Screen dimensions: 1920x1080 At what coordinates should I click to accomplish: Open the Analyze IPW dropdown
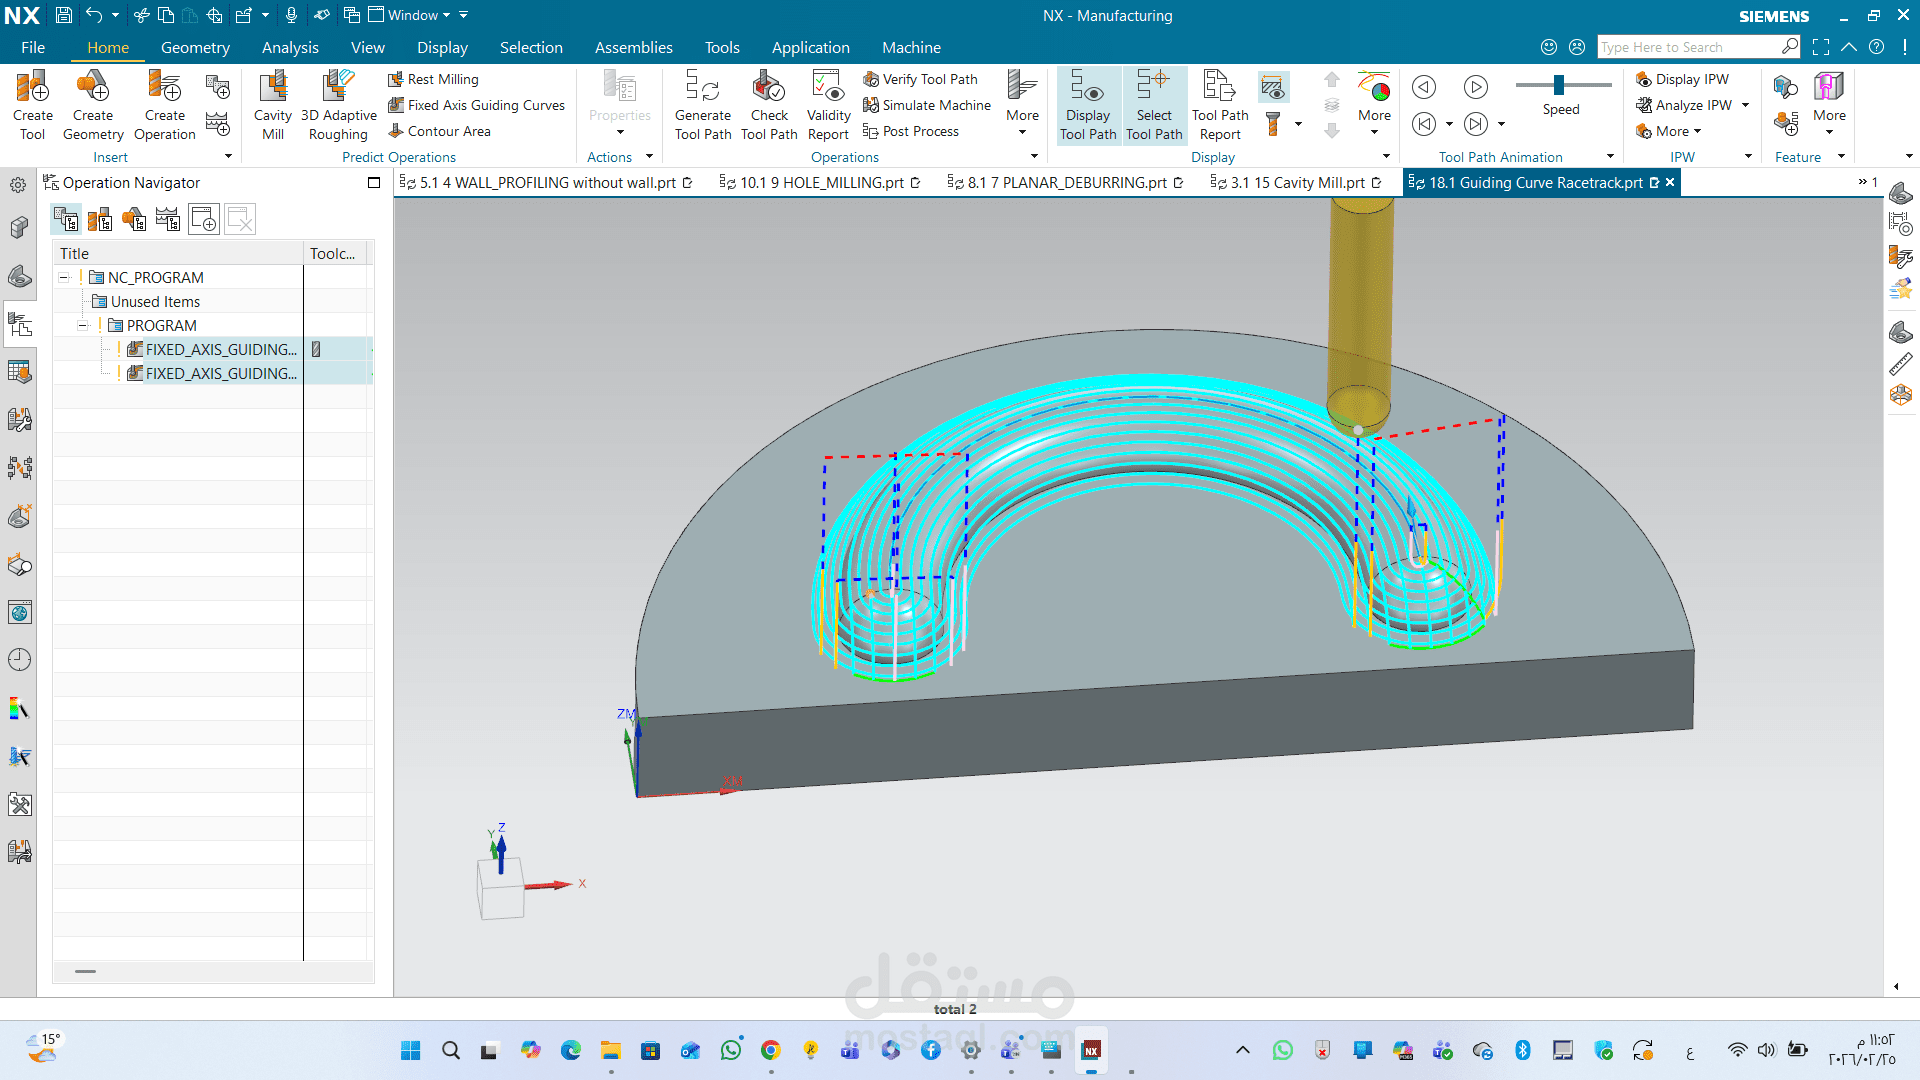coord(1745,105)
